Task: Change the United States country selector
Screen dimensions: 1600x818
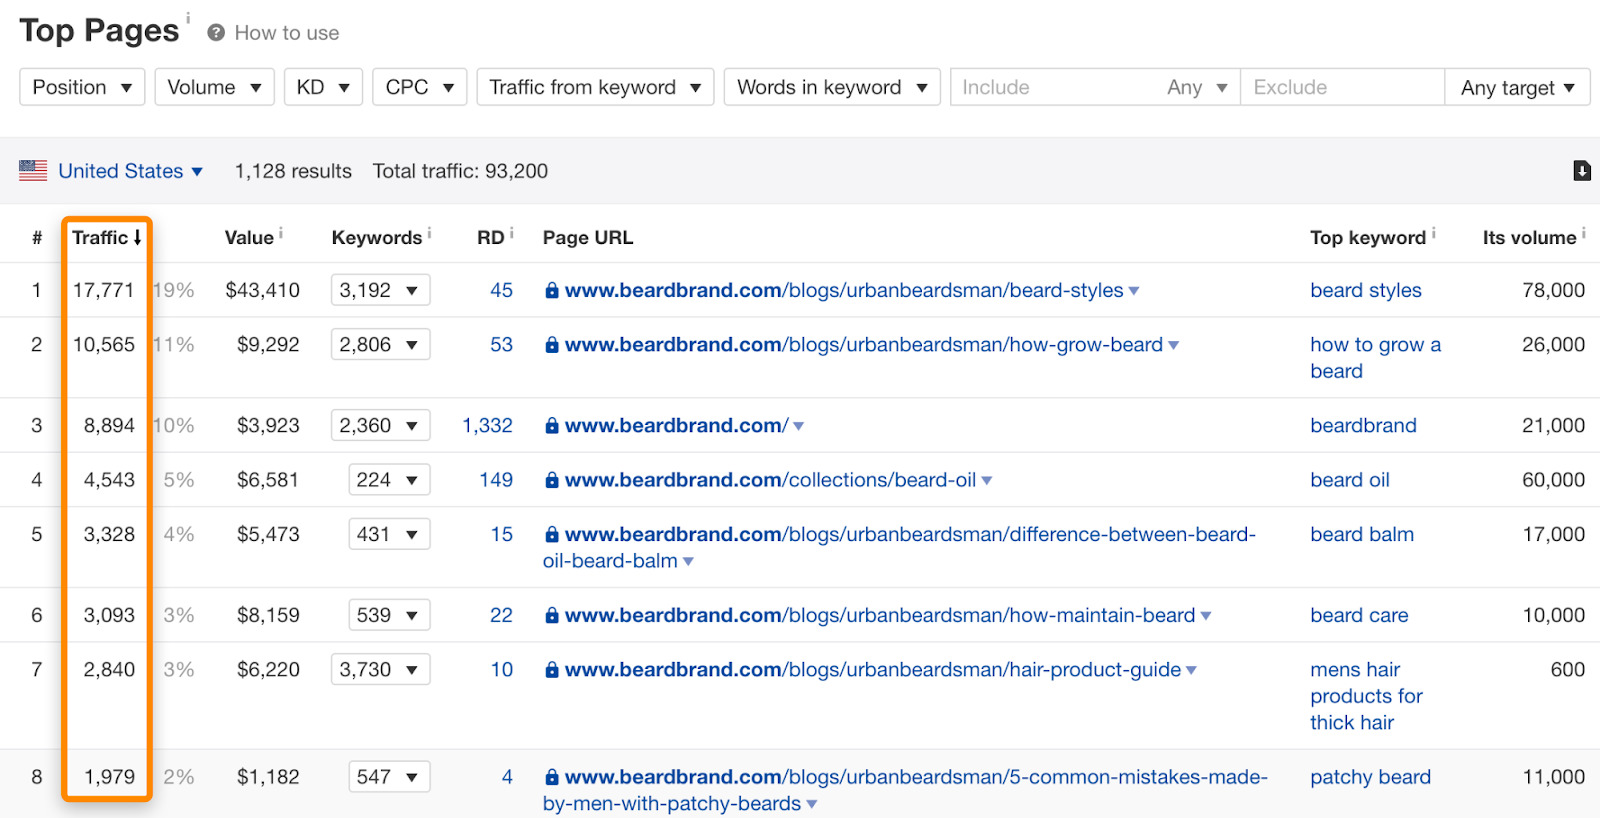Action: (x=130, y=171)
